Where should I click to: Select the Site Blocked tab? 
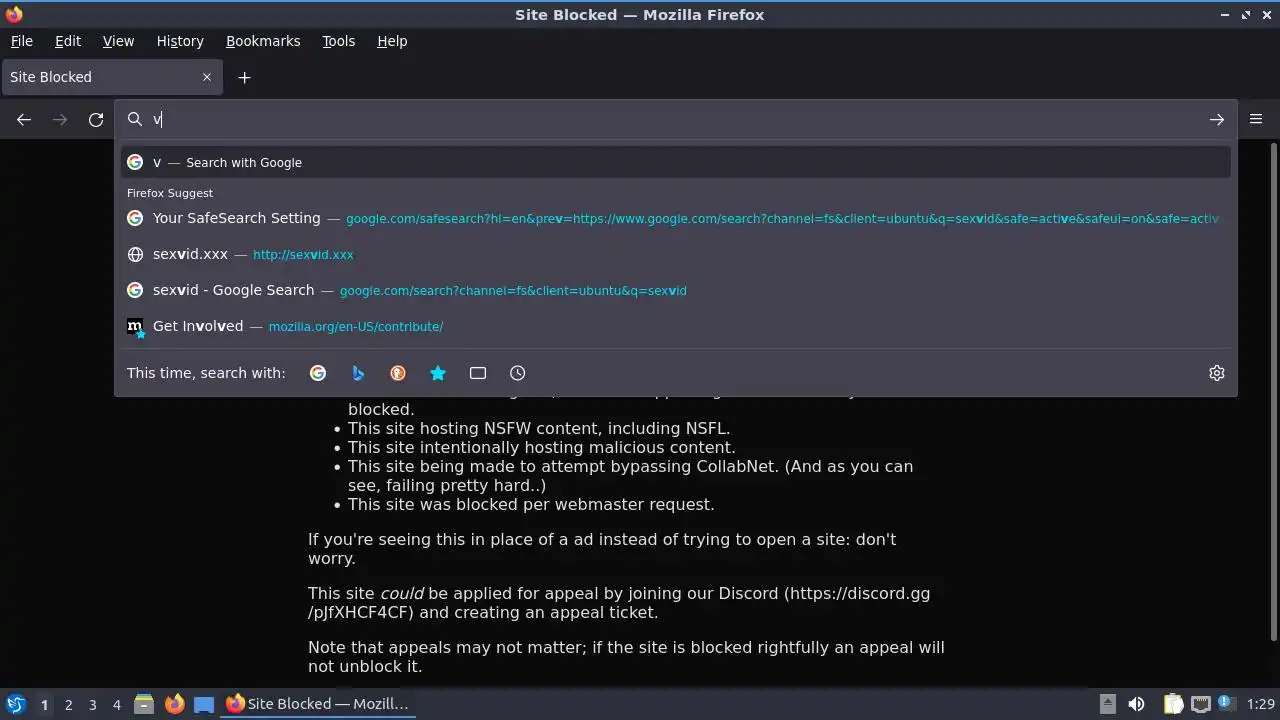click(x=110, y=77)
